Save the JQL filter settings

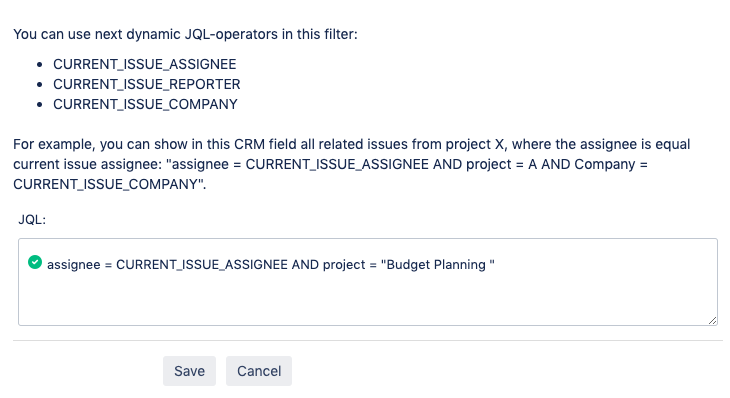point(189,371)
